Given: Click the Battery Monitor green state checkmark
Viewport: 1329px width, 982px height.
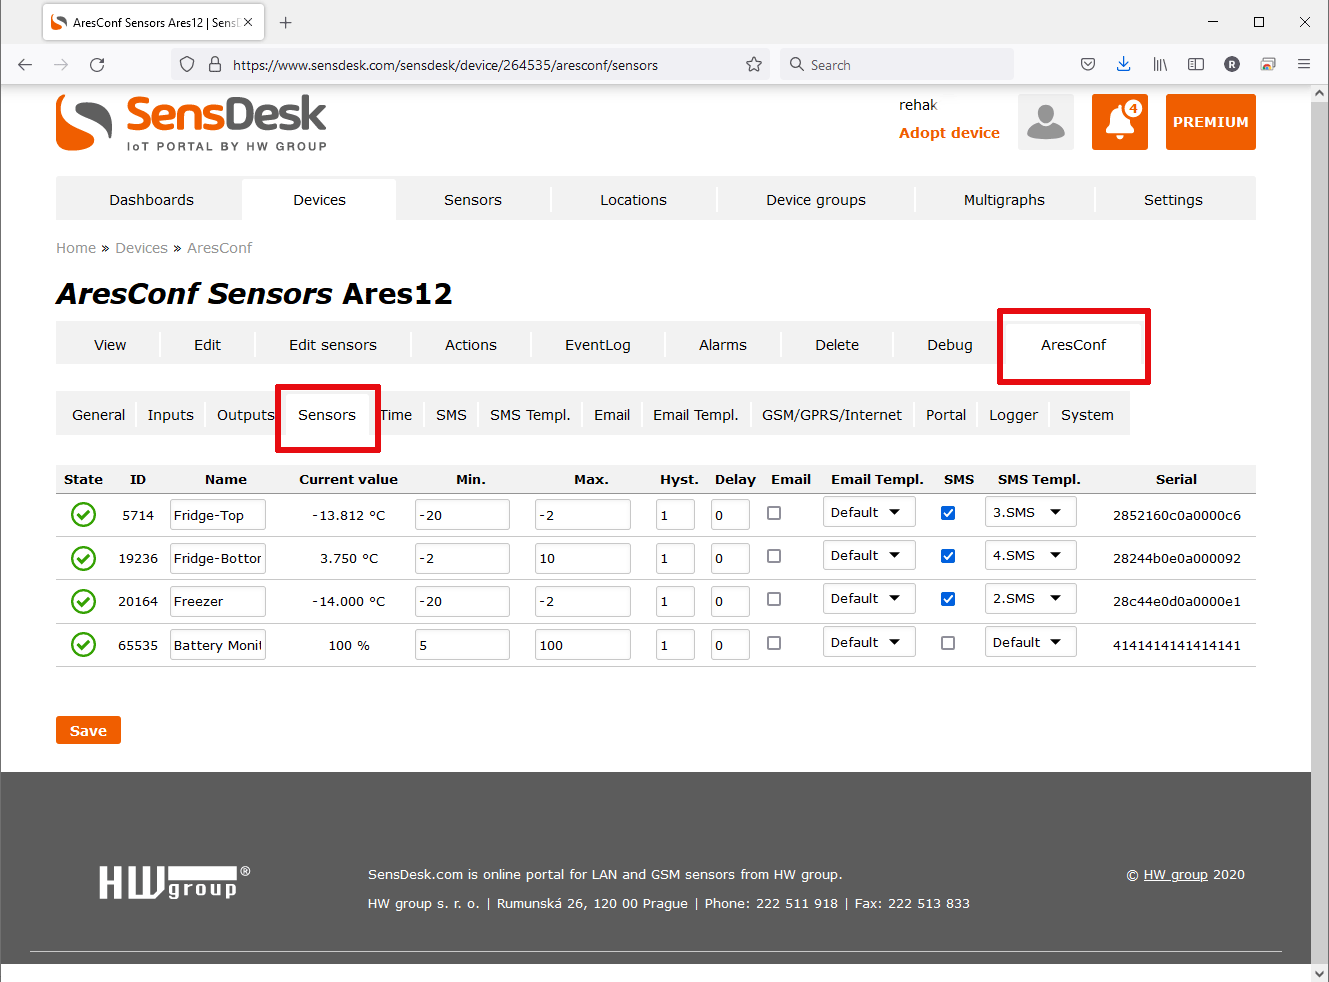Looking at the screenshot, I should point(83,645).
